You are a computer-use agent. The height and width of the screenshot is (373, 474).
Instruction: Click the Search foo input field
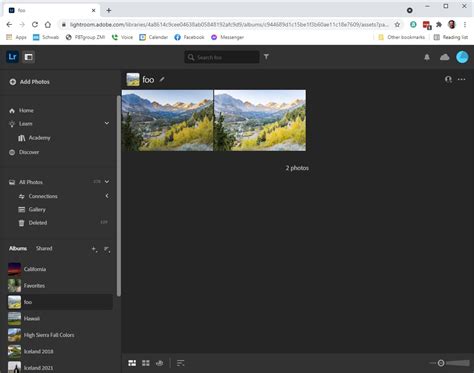(222, 57)
